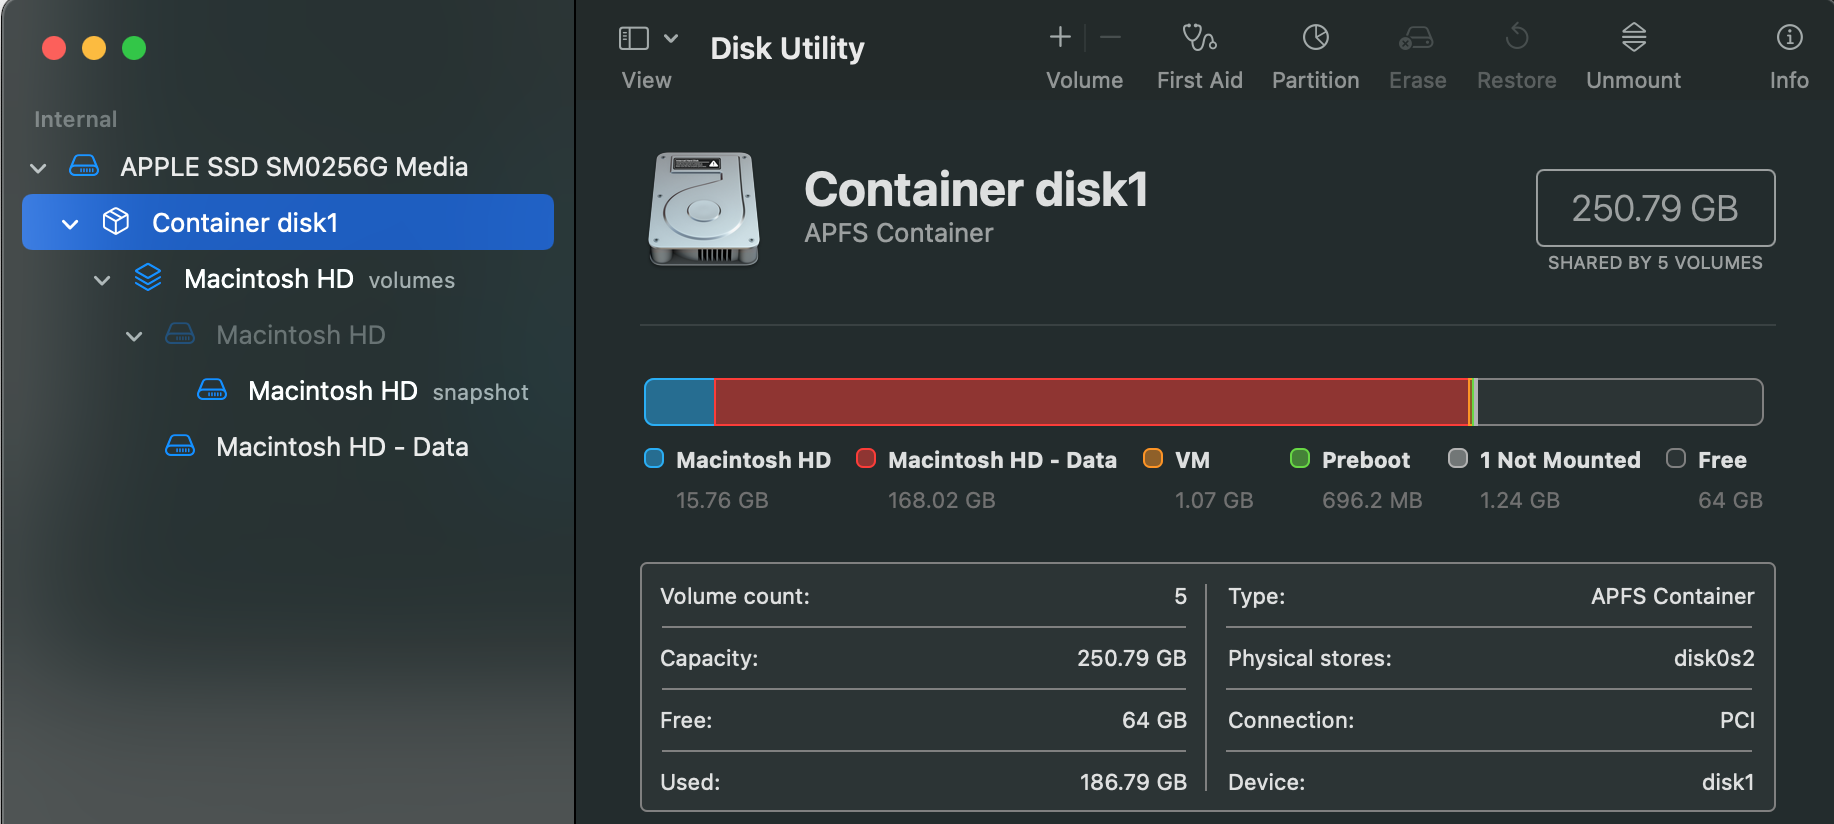Select APPLE SSD SM0256G Media disk
The height and width of the screenshot is (824, 1834).
coord(293,167)
